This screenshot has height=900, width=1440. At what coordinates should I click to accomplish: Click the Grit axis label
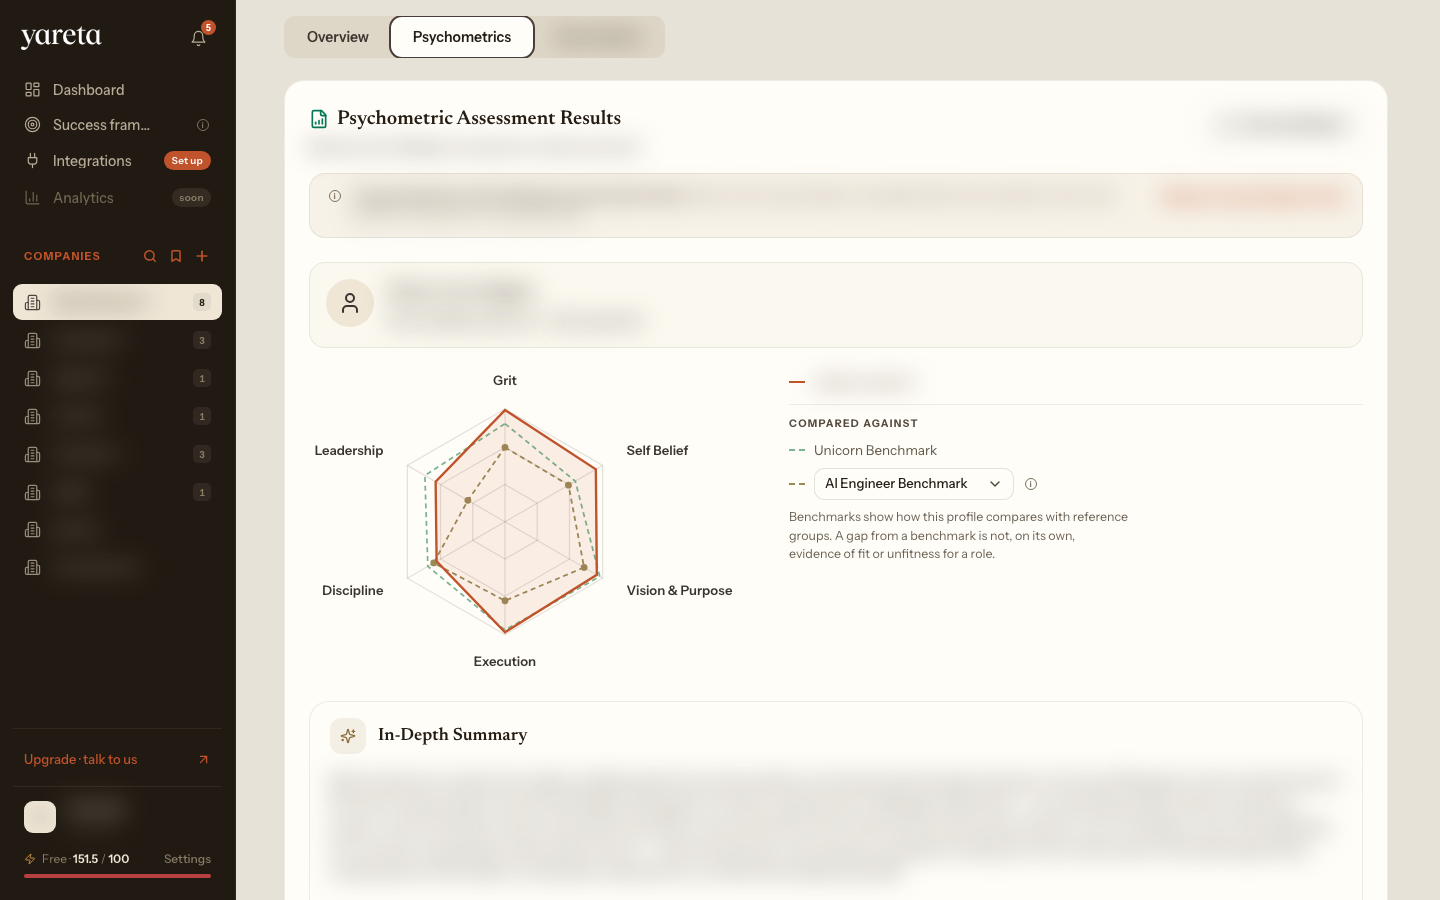[505, 381]
